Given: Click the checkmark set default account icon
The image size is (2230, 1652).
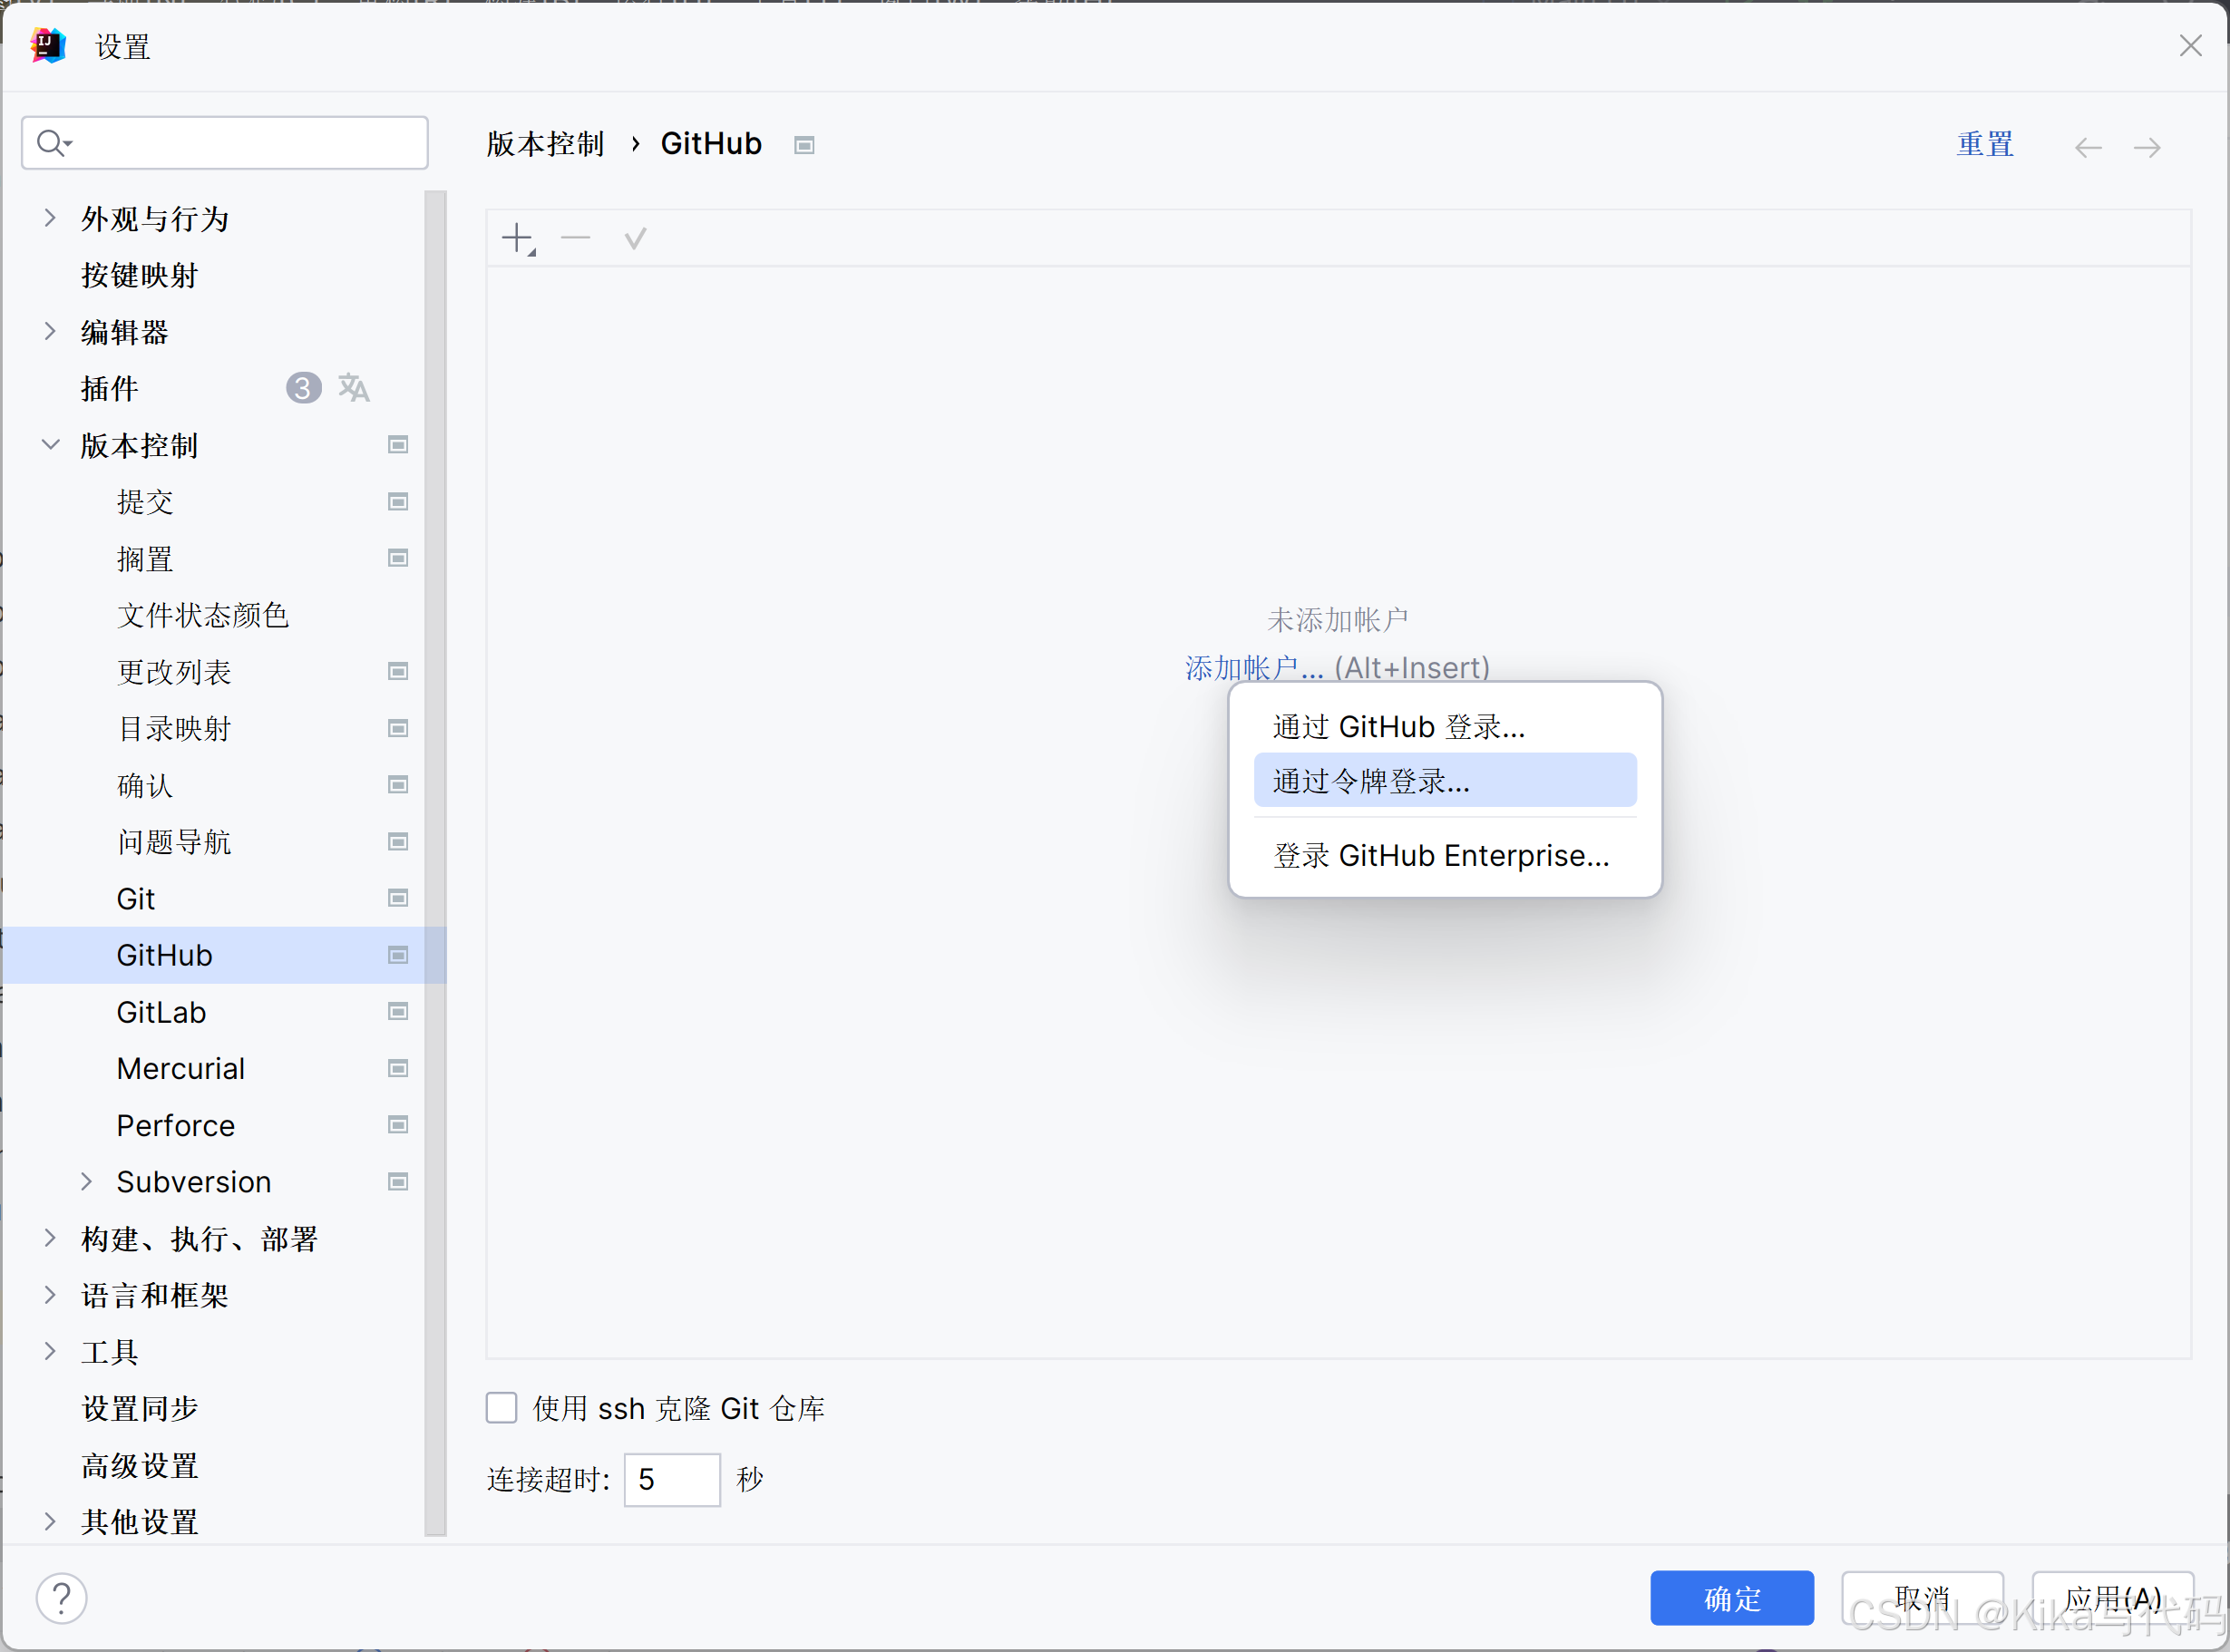Looking at the screenshot, I should click(x=635, y=238).
